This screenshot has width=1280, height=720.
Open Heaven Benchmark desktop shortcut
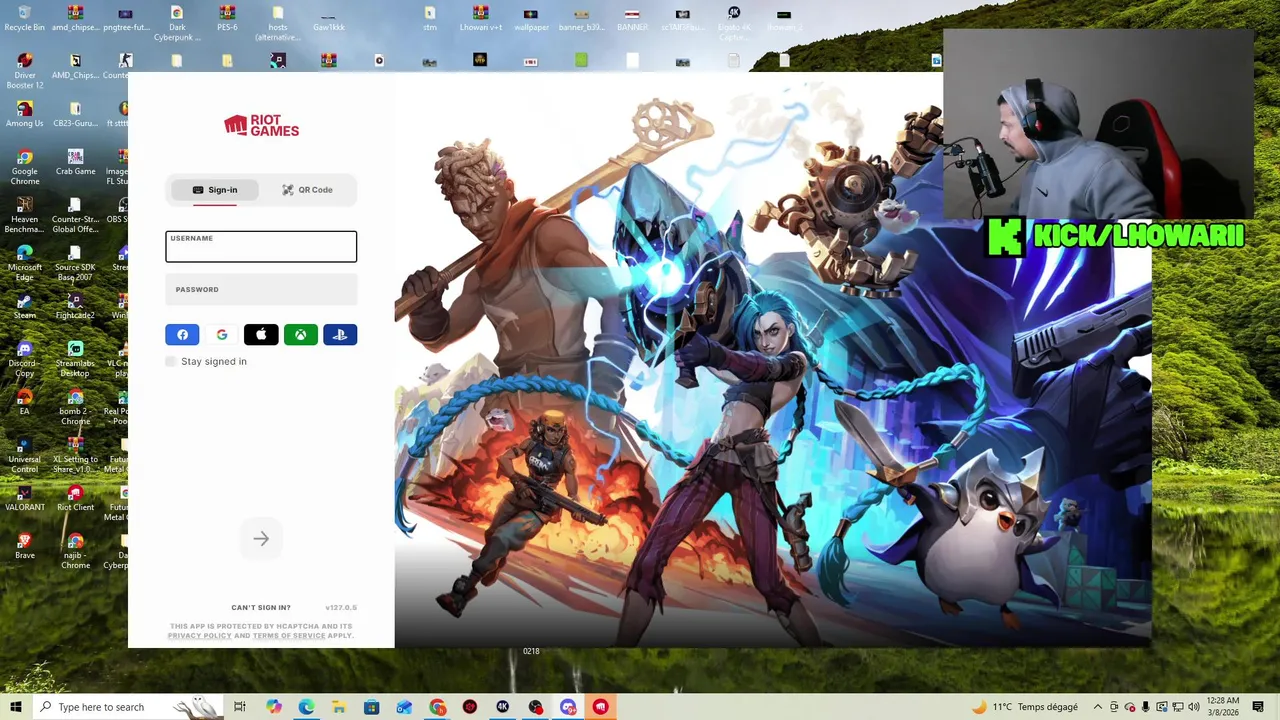point(24,215)
